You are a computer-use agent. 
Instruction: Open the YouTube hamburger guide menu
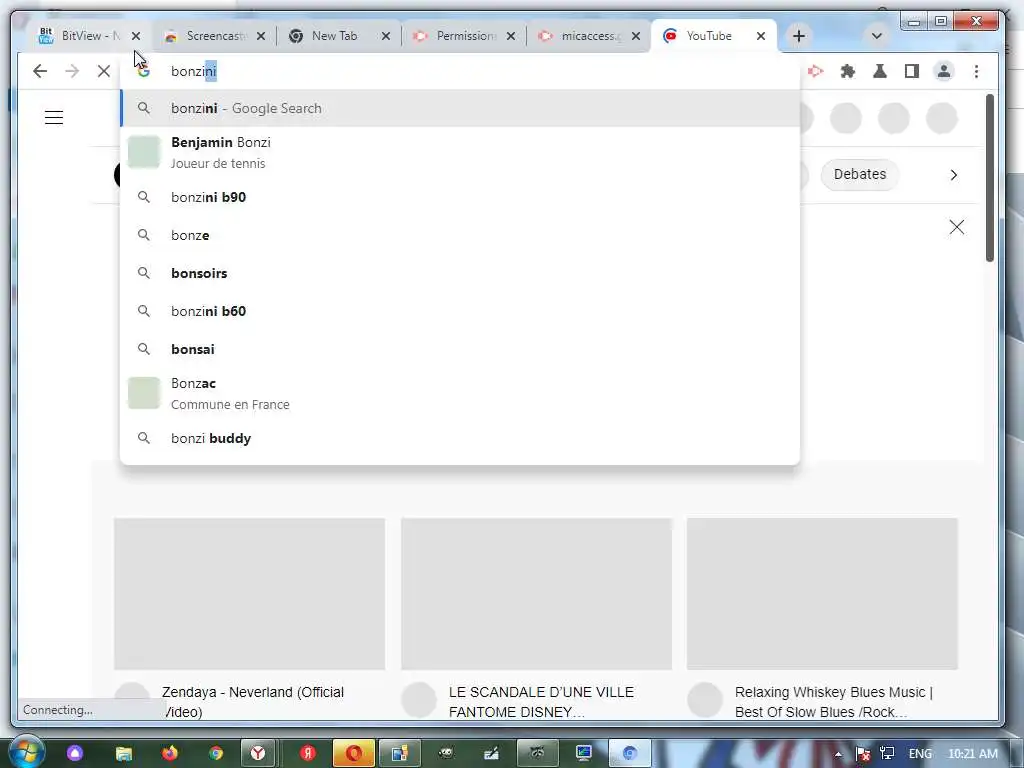[x=54, y=118]
